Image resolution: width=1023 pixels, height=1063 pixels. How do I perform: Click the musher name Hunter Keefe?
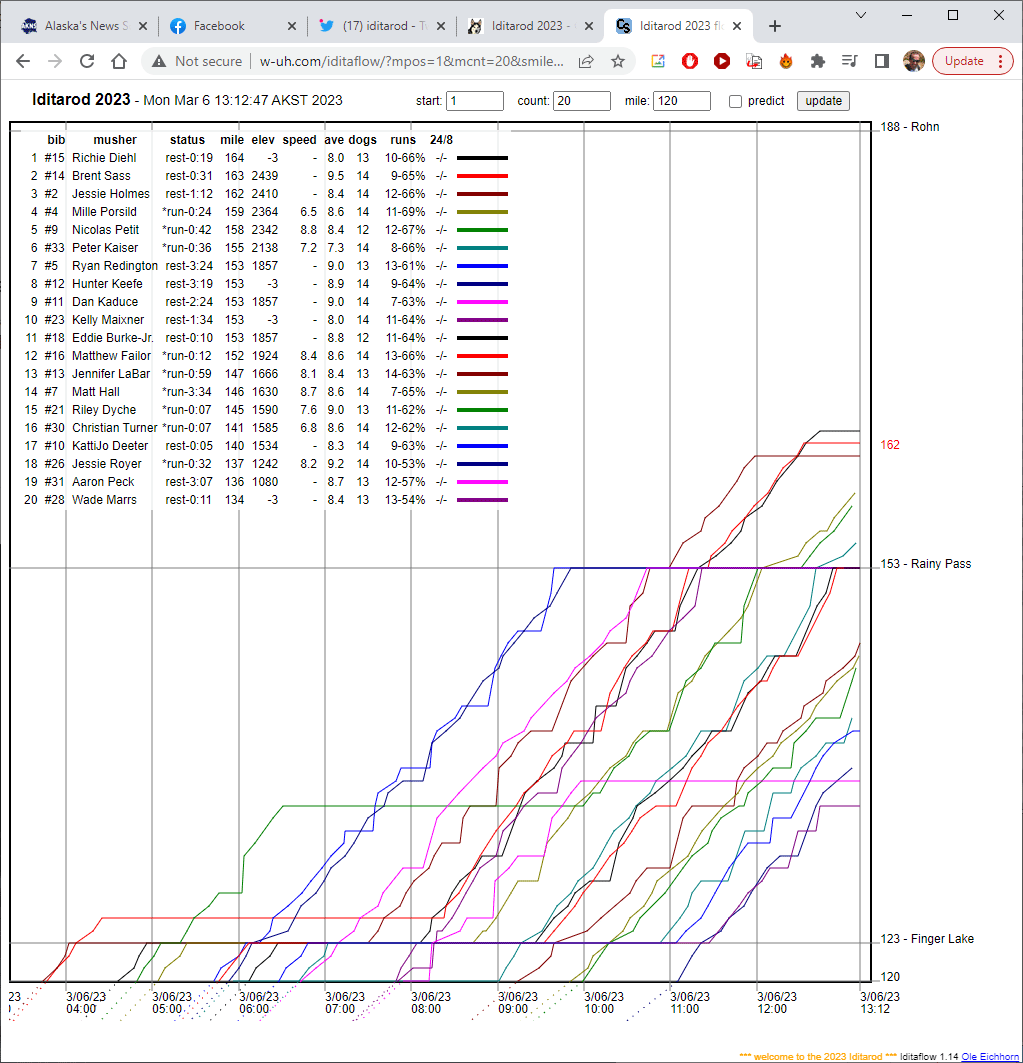[x=107, y=283]
